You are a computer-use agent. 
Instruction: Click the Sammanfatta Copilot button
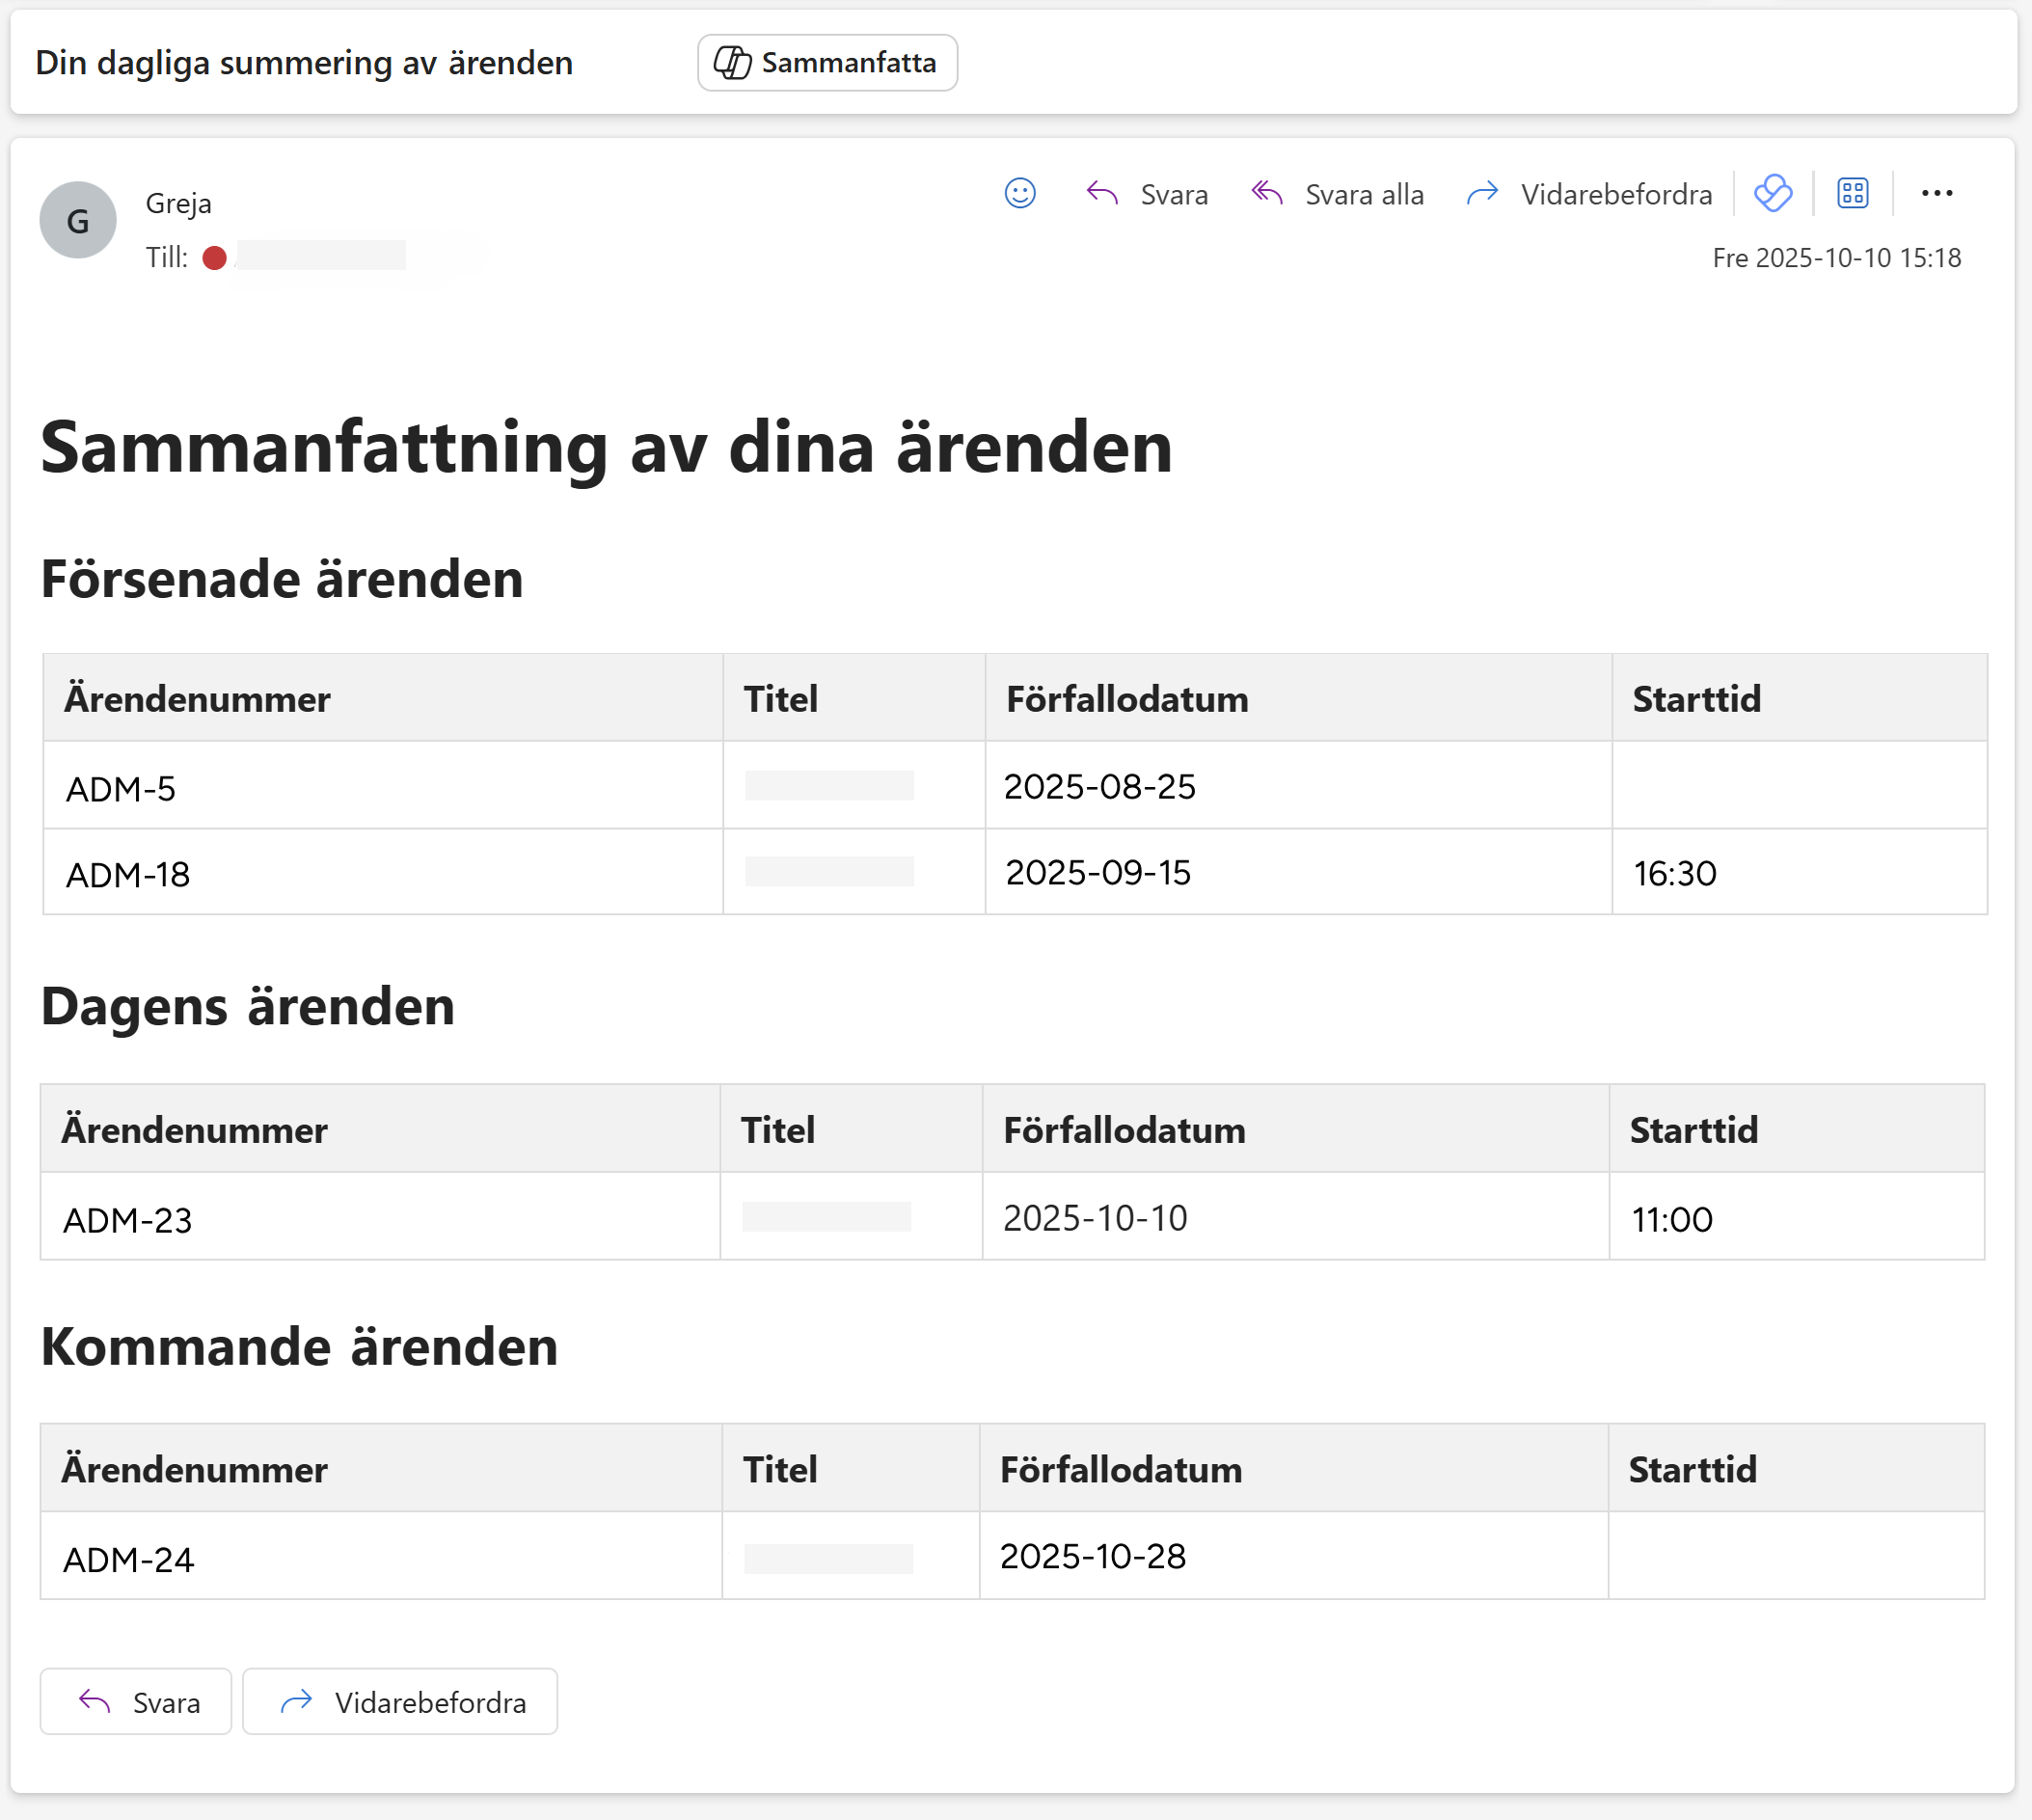point(827,63)
